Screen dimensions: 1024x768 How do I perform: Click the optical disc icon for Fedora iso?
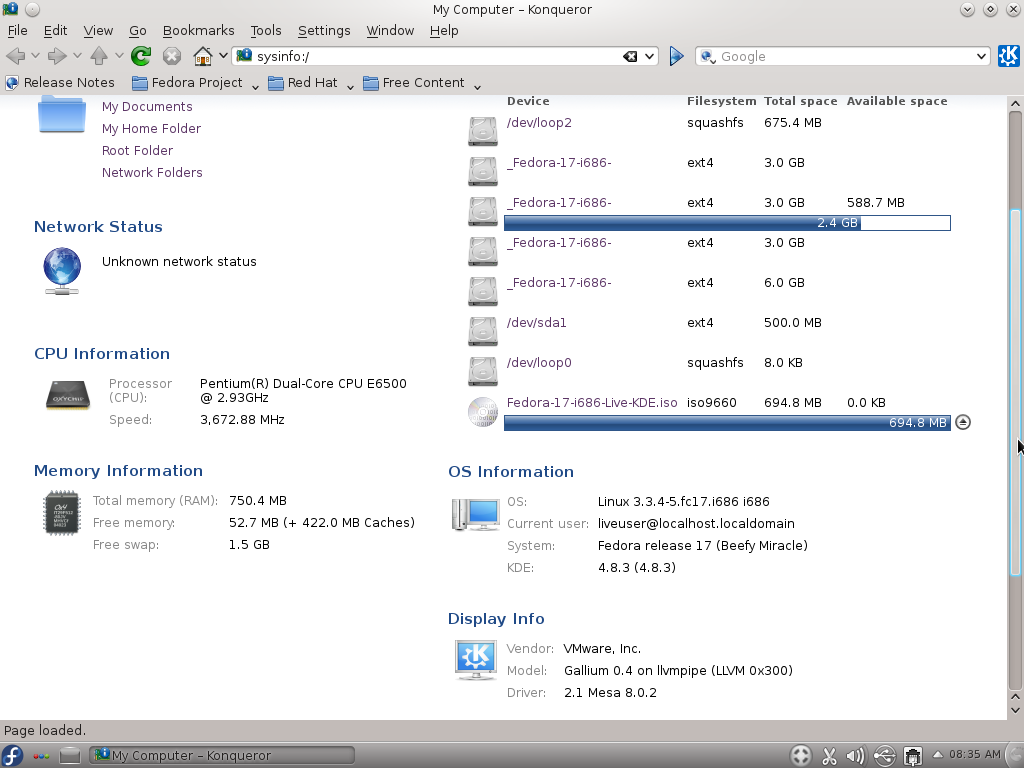coord(483,411)
